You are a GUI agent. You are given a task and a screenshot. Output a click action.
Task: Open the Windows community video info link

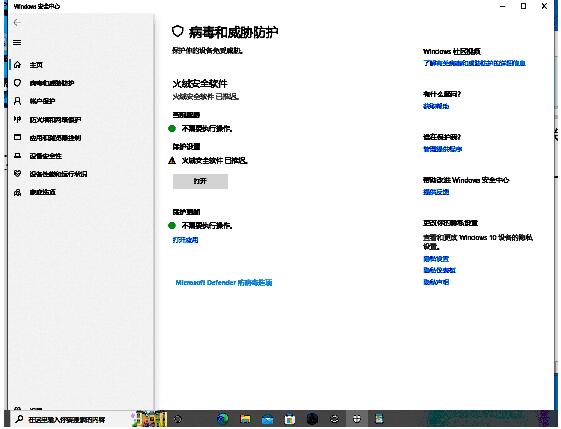(x=474, y=63)
